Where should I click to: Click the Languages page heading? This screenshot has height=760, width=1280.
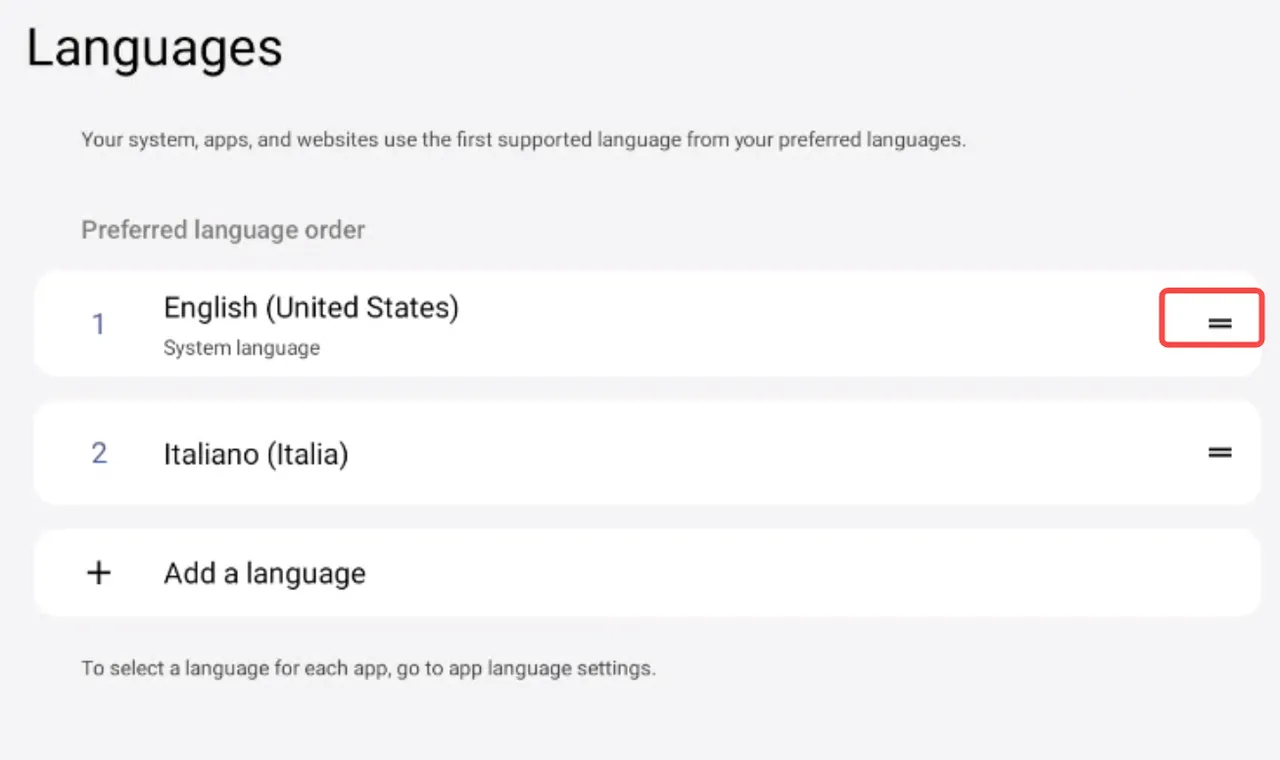click(154, 49)
